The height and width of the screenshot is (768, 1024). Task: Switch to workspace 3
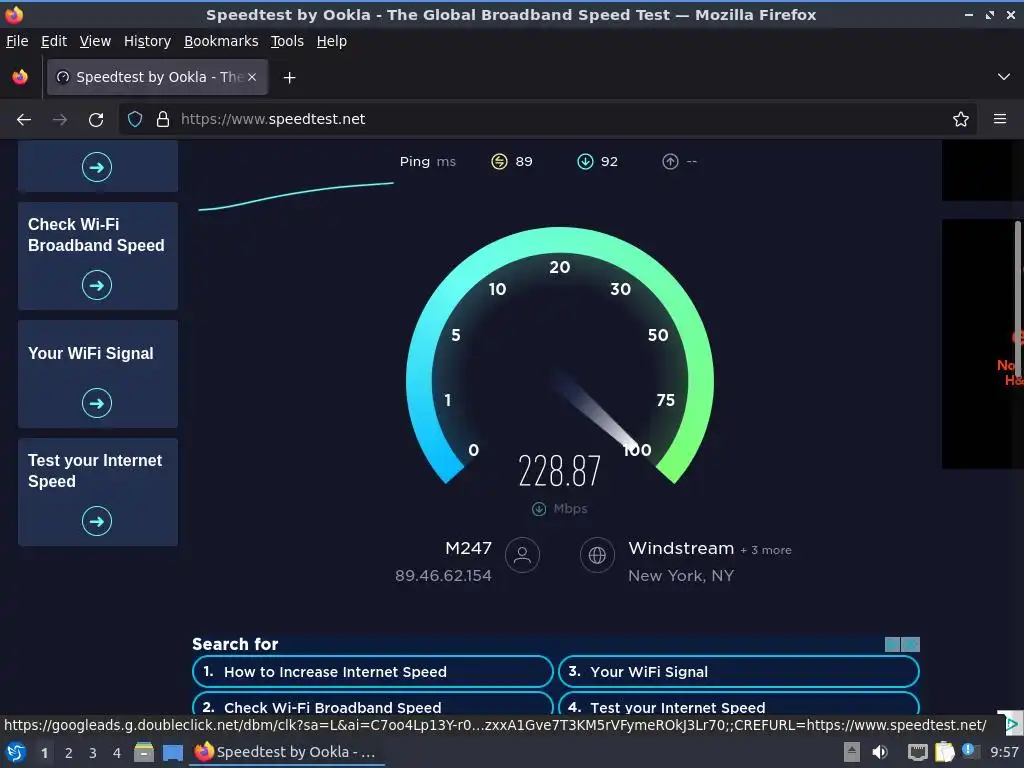[93, 753]
